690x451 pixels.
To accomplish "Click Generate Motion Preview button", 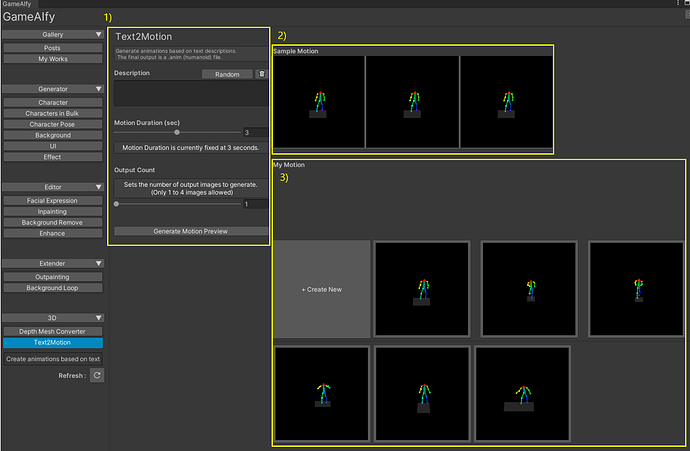I will pos(190,231).
